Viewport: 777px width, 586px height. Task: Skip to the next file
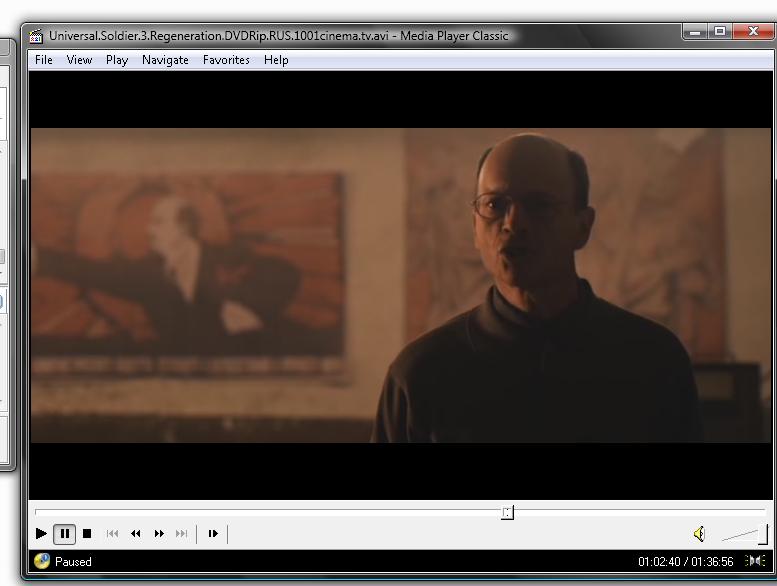click(181, 533)
